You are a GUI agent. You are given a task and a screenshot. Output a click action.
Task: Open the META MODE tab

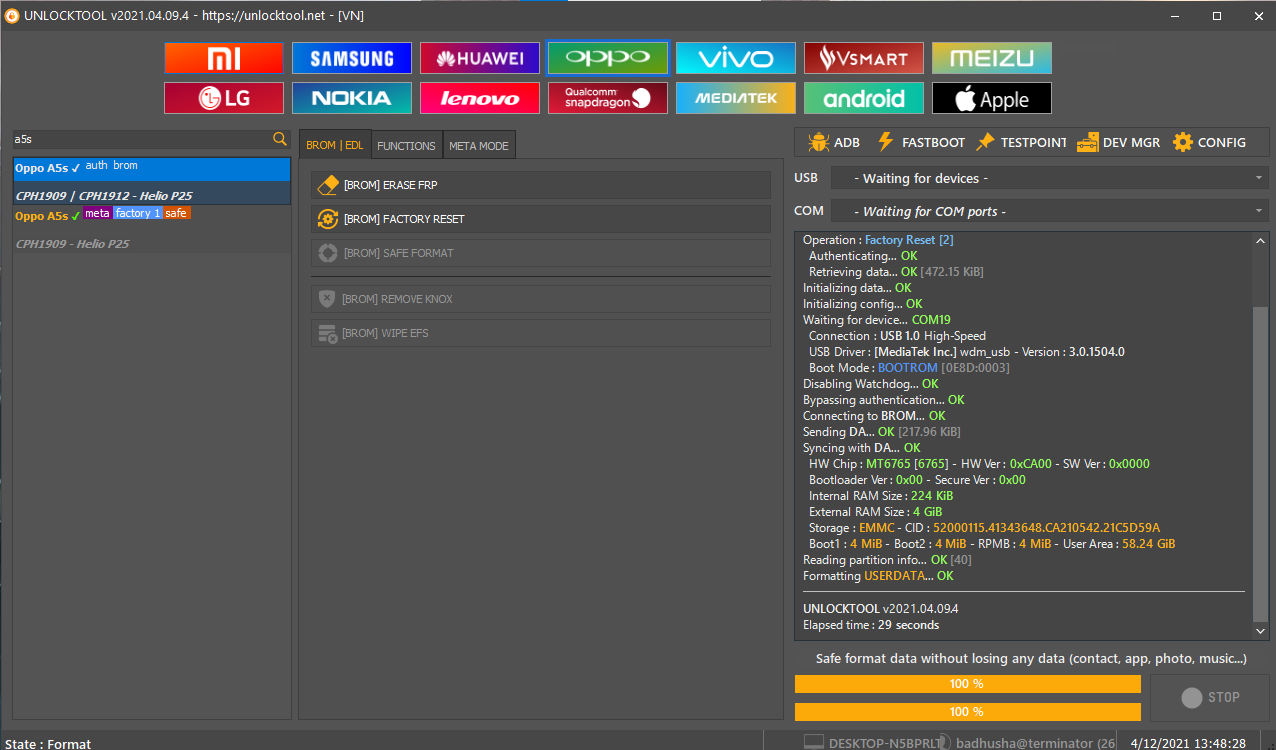478,146
